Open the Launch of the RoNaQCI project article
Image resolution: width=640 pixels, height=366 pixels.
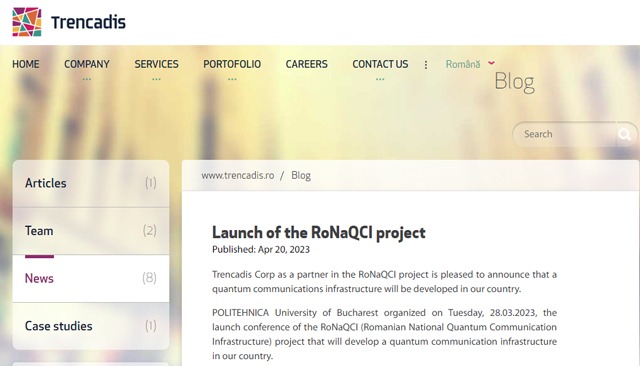point(319,233)
